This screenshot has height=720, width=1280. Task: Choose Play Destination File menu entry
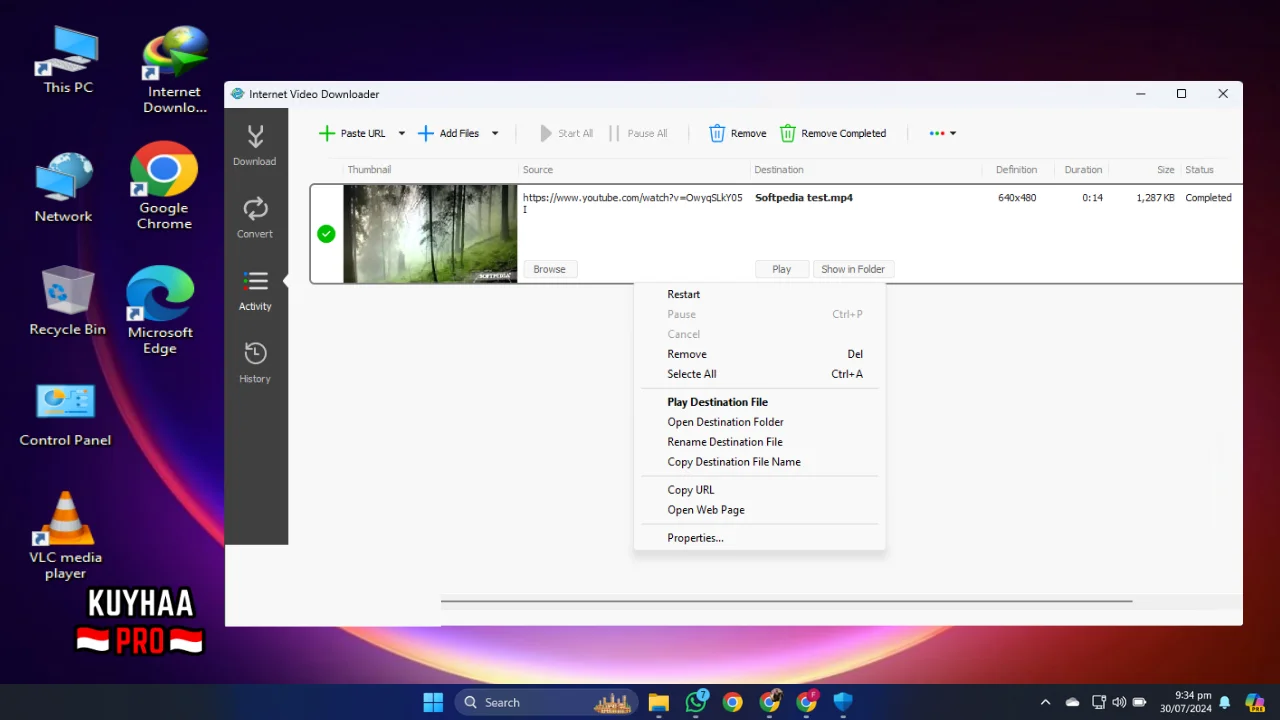click(759, 402)
